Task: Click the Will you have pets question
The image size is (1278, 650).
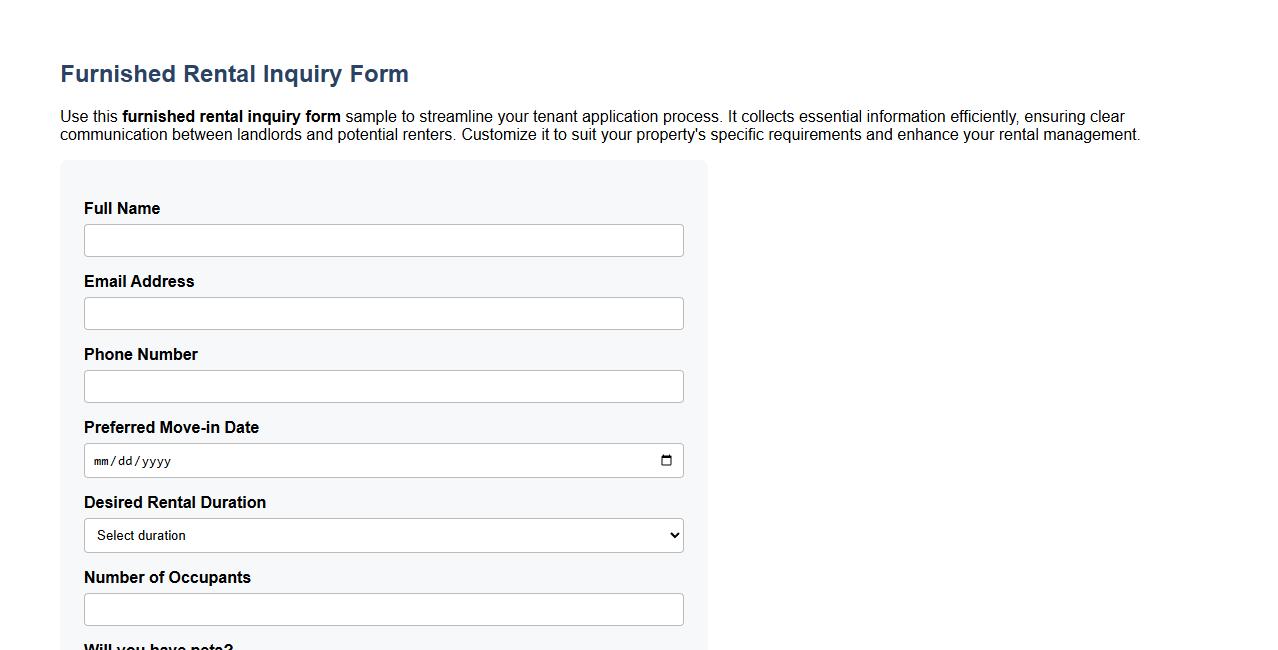Action: point(158,646)
